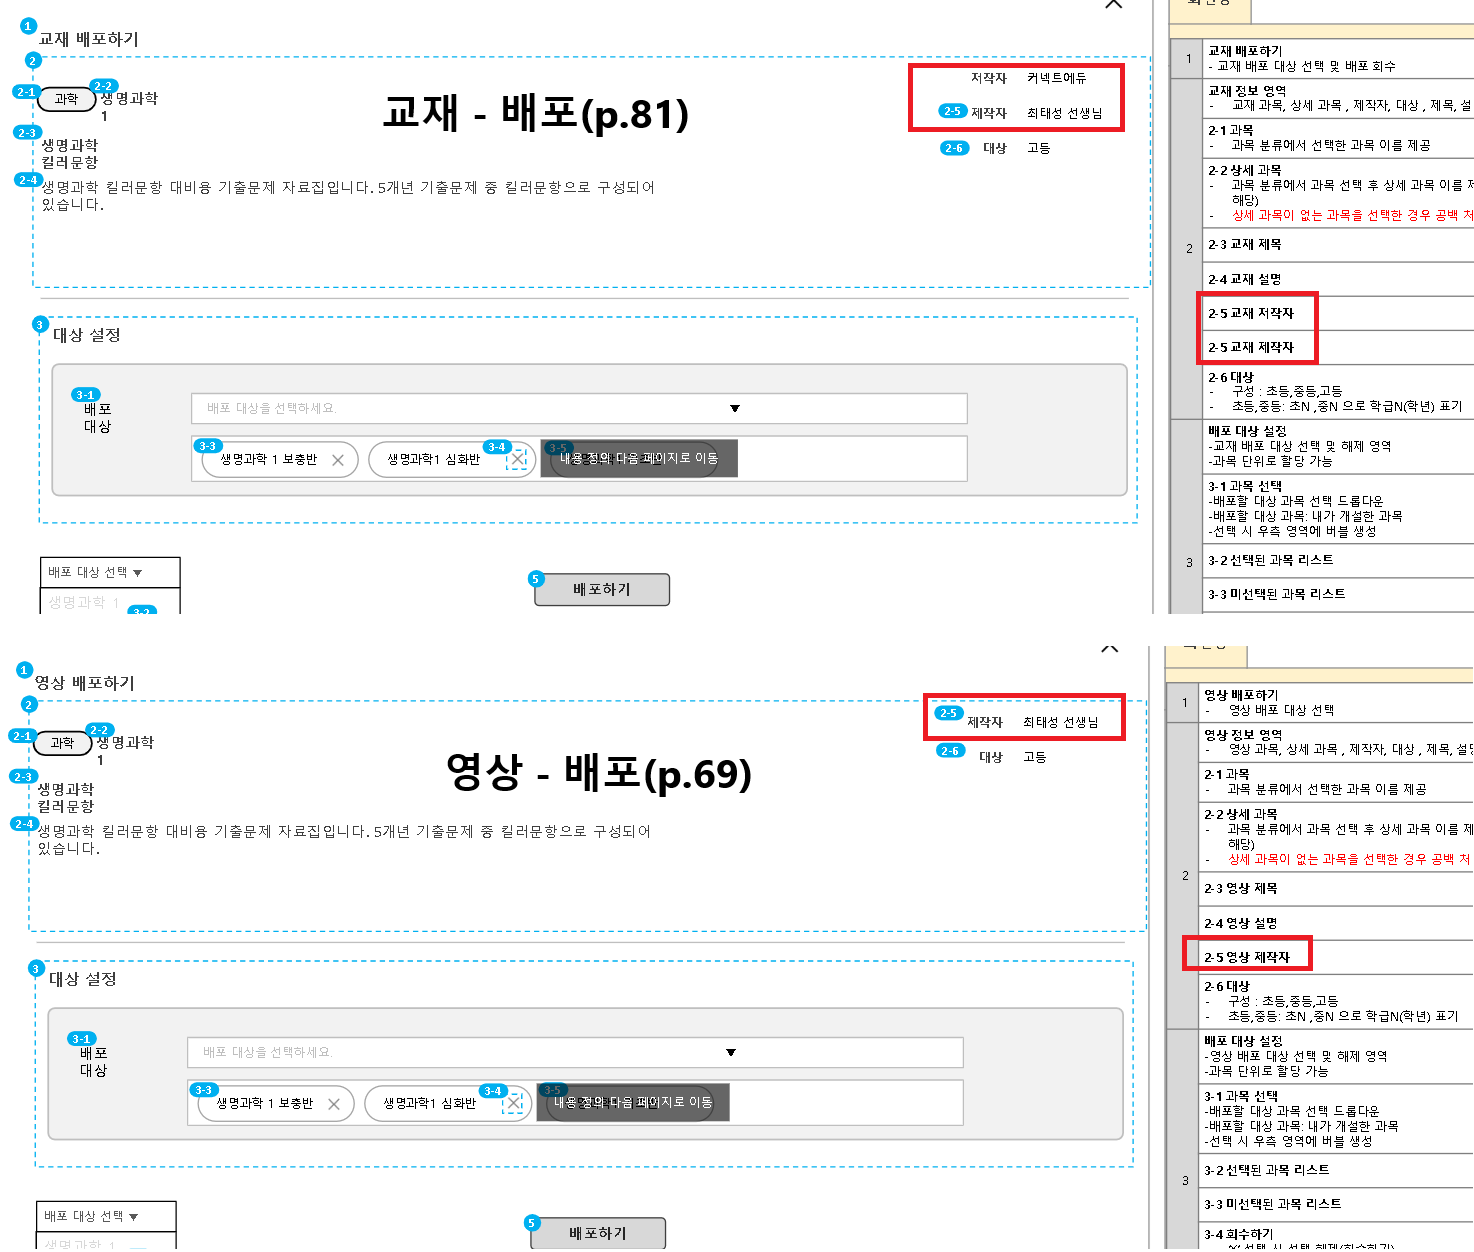1474x1252 pixels.
Task: Click the 3-1 badge above 배포 대상 in 교재 panel
Action: pyautogui.click(x=85, y=395)
